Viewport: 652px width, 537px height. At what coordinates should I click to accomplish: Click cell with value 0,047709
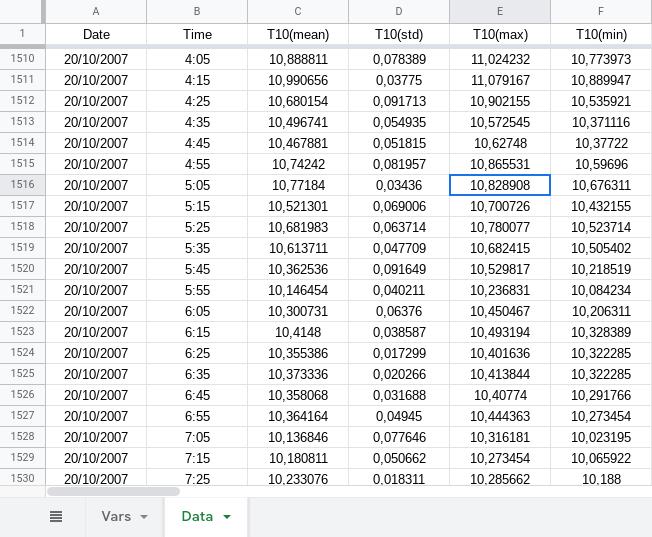pyautogui.click(x=399, y=248)
